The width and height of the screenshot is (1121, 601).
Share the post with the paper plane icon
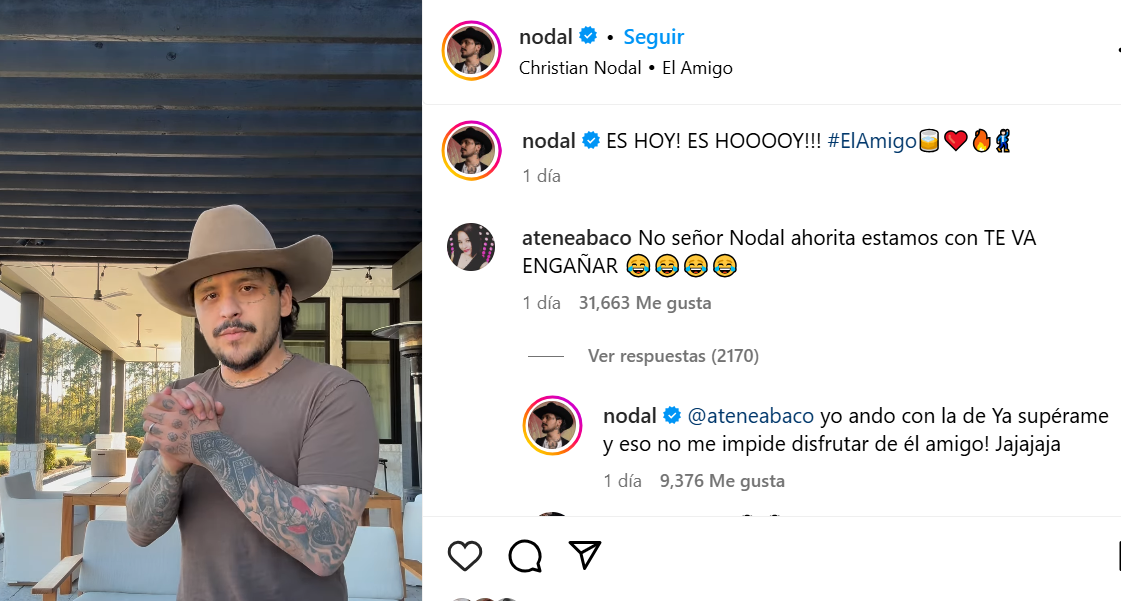pos(585,555)
